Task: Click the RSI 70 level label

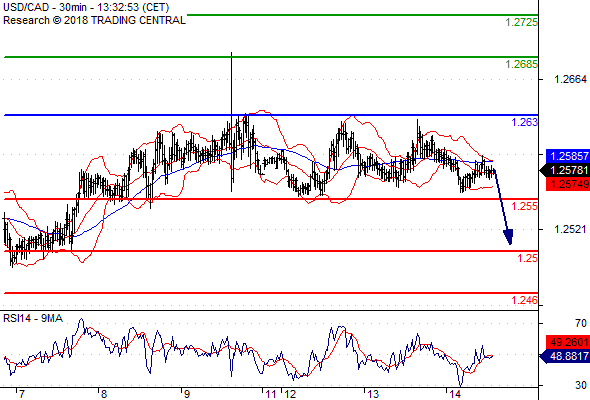Action: point(581,323)
